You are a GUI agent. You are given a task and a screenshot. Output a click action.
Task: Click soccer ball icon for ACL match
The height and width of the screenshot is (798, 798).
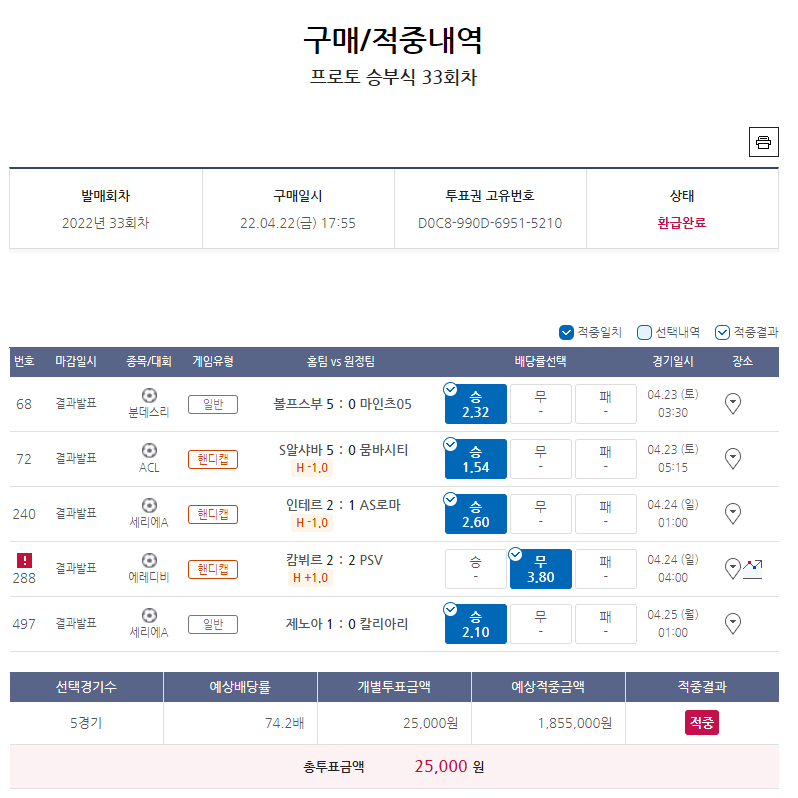(x=149, y=450)
